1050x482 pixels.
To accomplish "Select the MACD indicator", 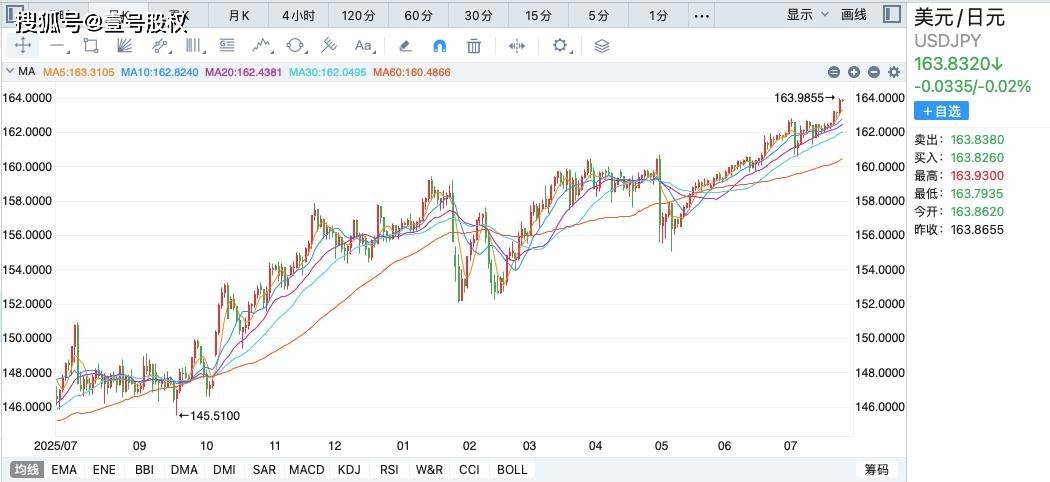I will (307, 469).
